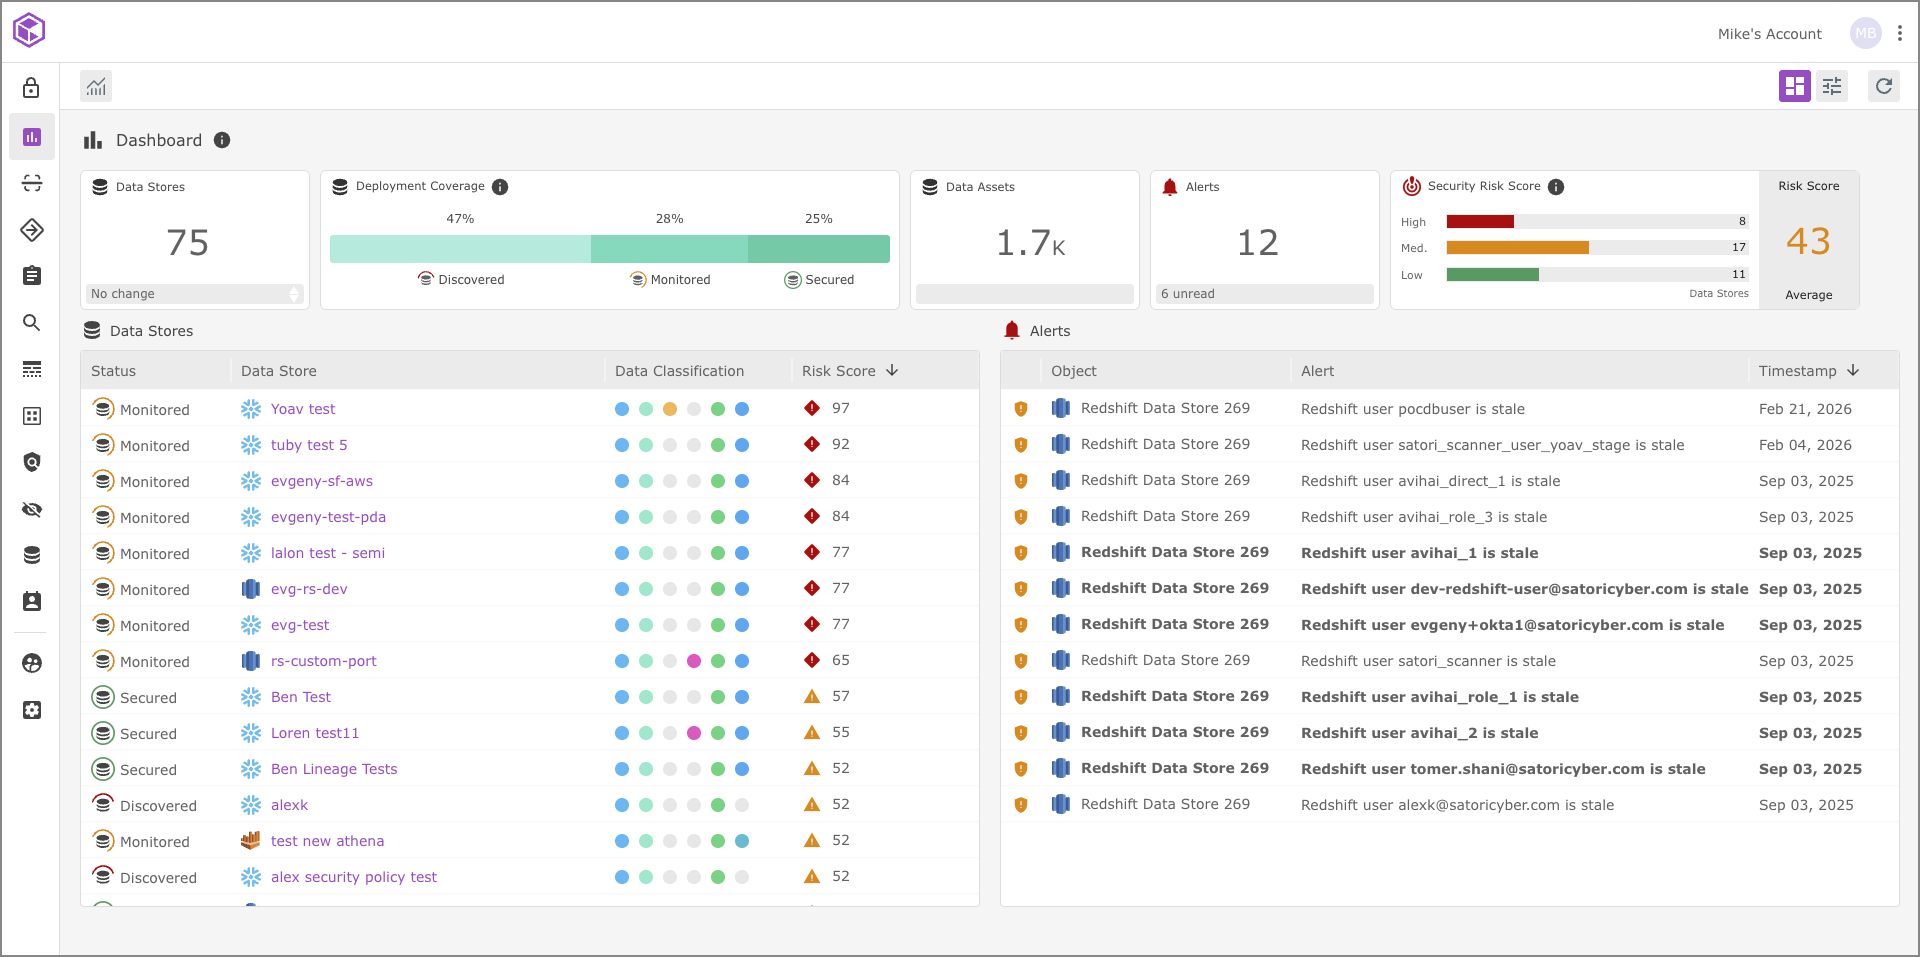The width and height of the screenshot is (1920, 957).
Task: Click the Data Classification column header
Action: pos(679,371)
